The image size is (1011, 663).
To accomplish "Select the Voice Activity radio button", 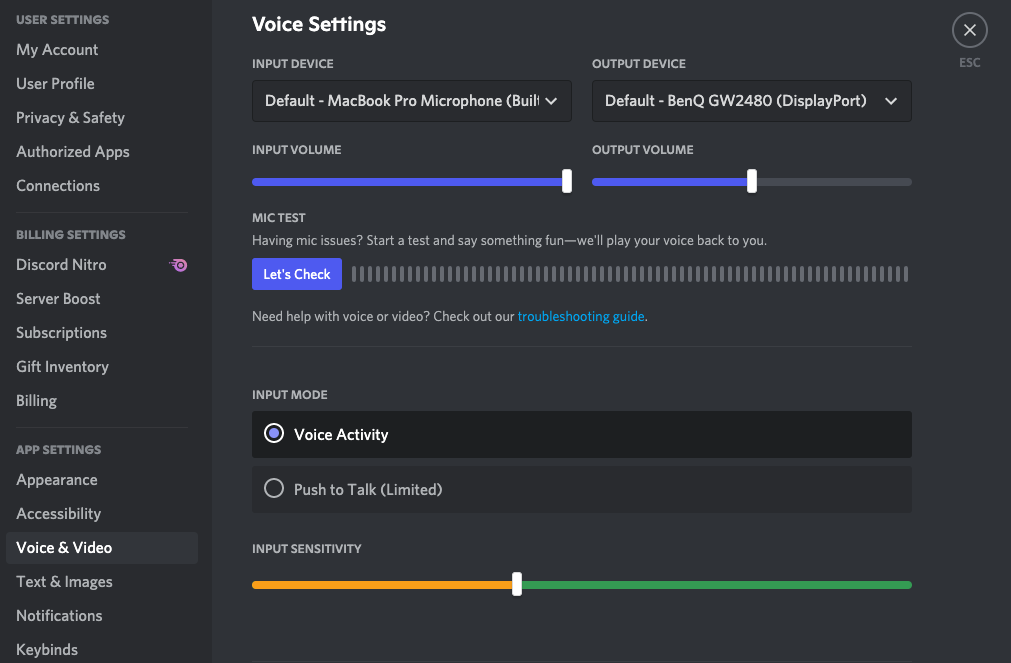I will [x=274, y=434].
